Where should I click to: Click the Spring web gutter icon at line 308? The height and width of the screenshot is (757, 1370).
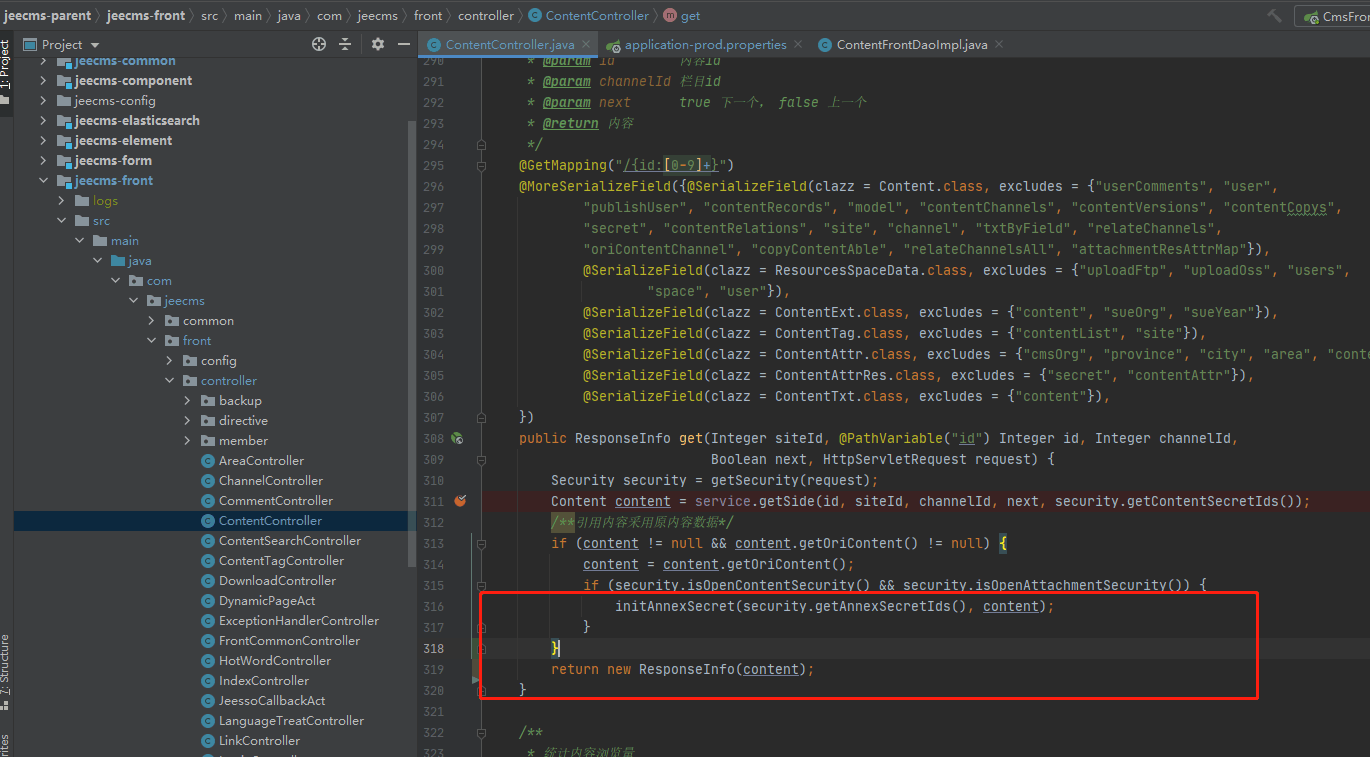tap(457, 438)
